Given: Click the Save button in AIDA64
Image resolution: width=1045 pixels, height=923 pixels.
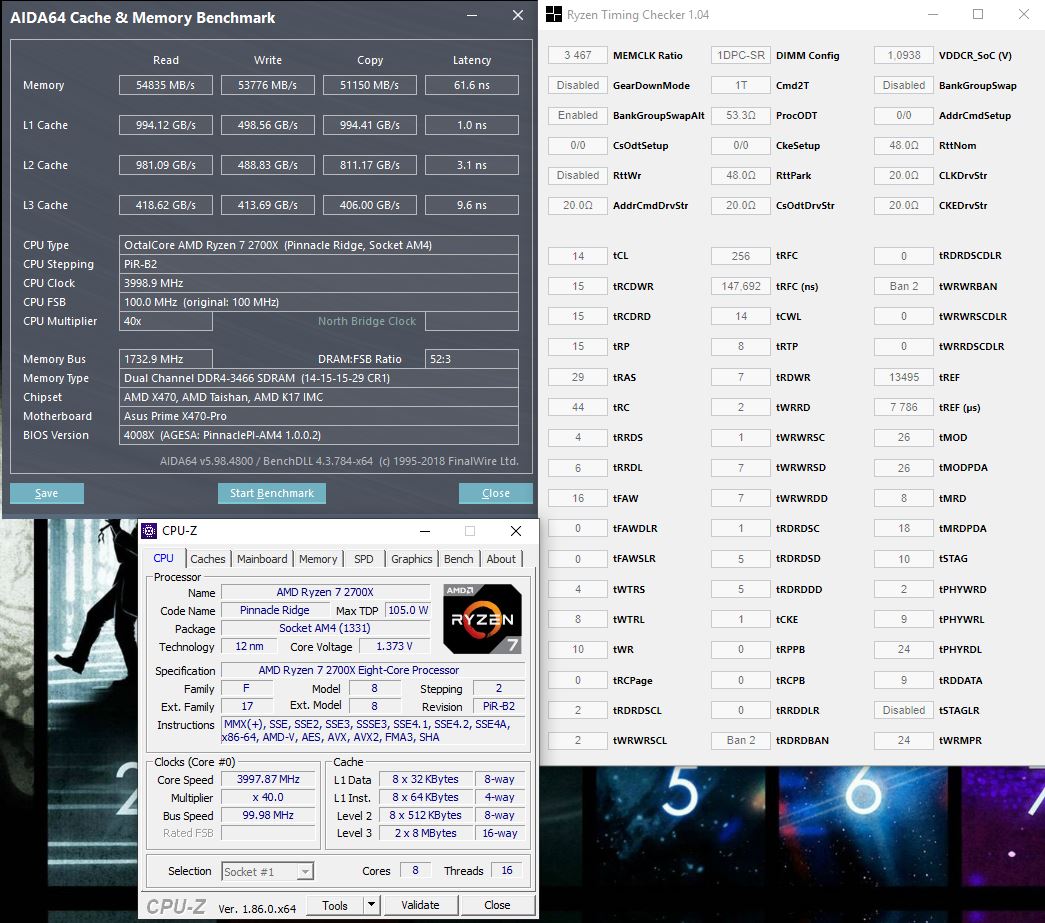Looking at the screenshot, I should pos(47,493).
